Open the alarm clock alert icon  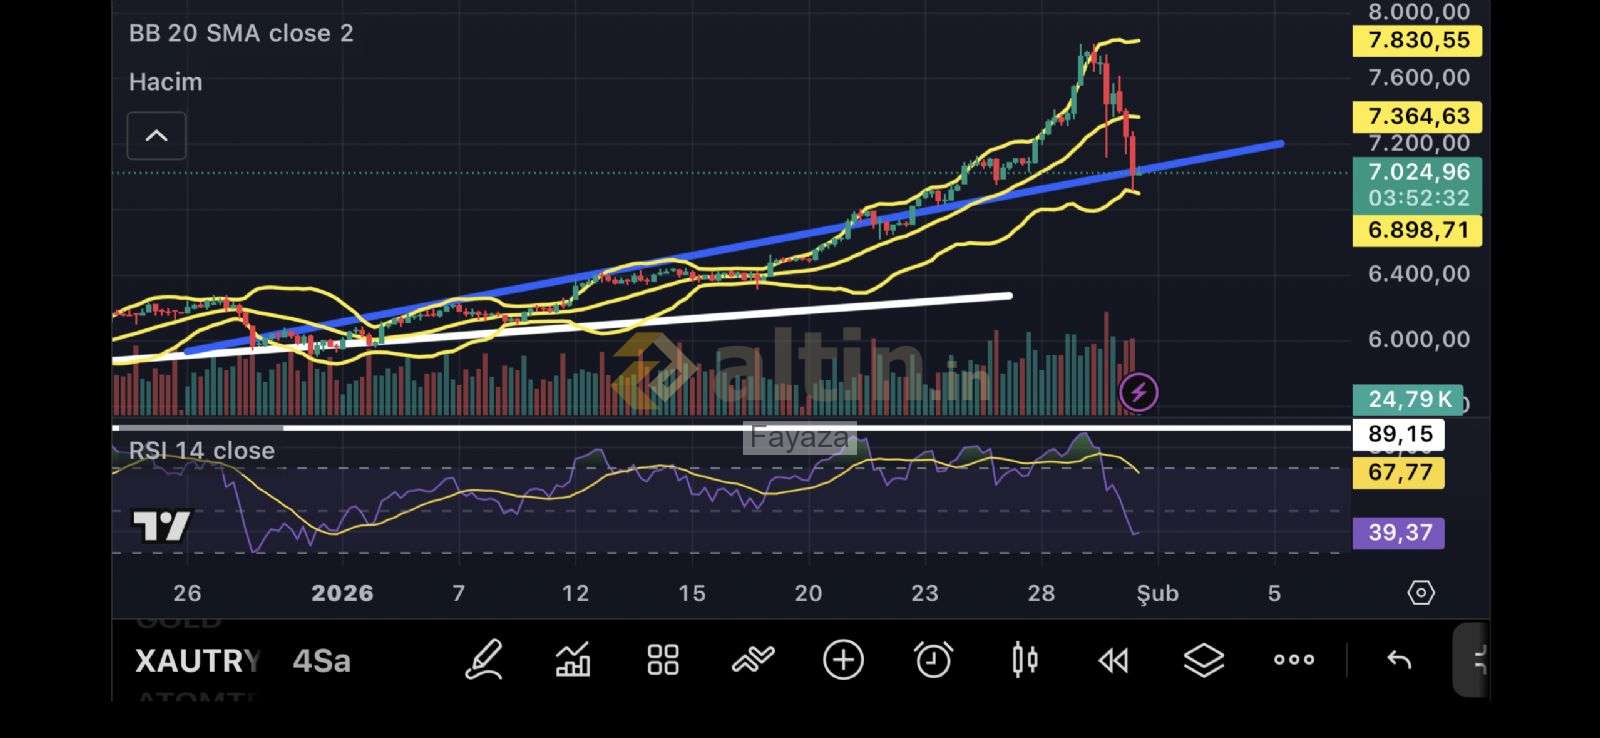pos(933,660)
